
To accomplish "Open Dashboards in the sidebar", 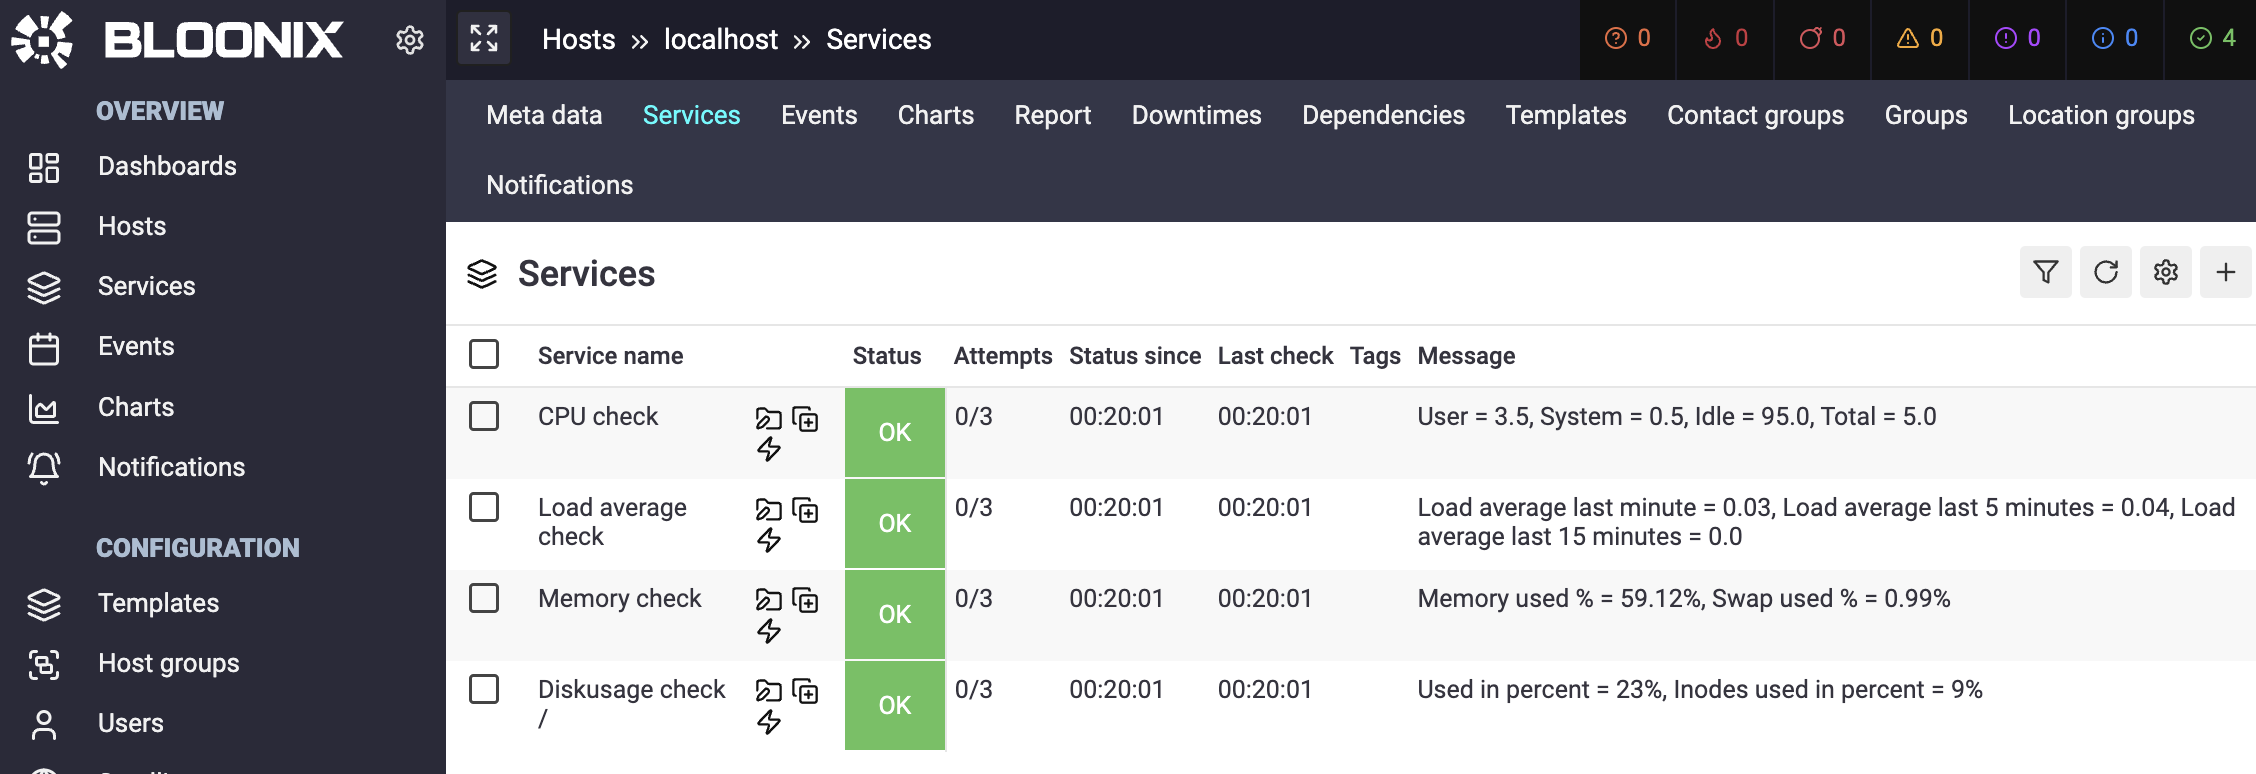I will [167, 166].
